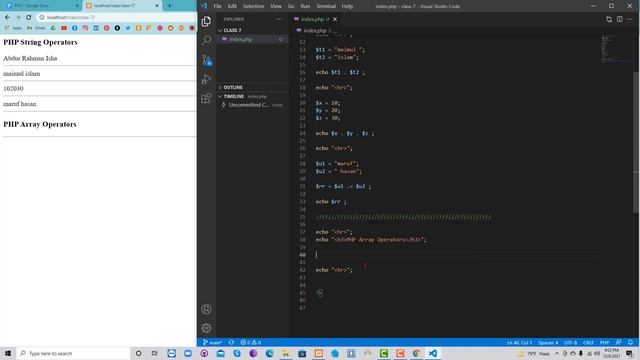Open the Explorer view in VS Code activity bar

207,21
